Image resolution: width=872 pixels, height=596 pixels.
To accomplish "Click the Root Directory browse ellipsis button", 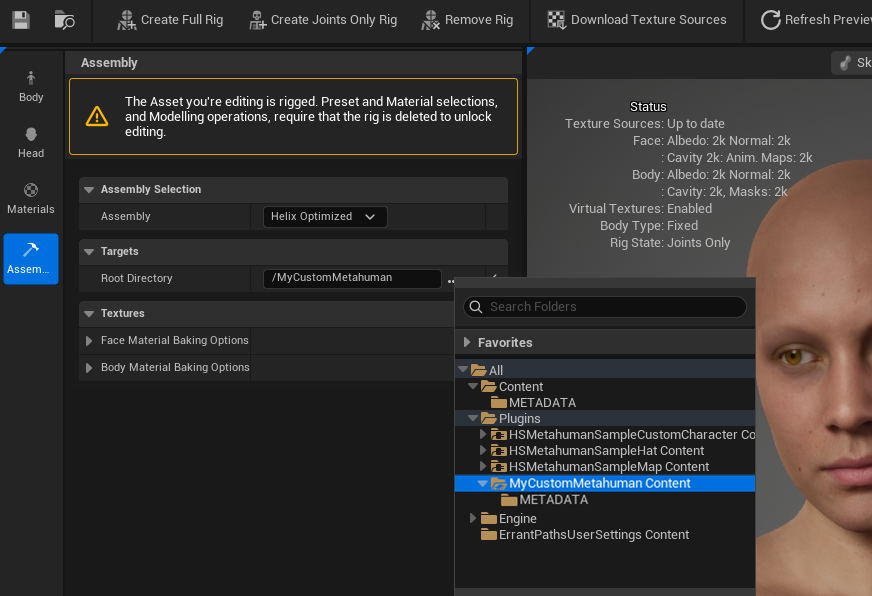I will coord(450,281).
